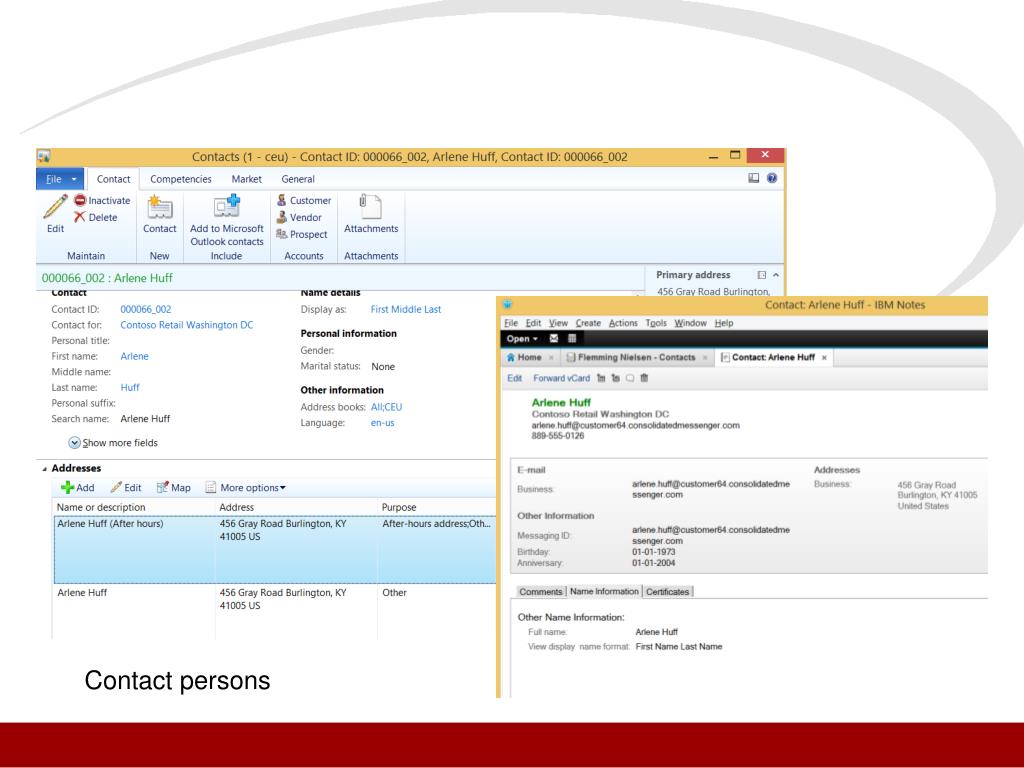The width and height of the screenshot is (1024, 768).
Task: Select the Comments tab in Notes
Action: pyautogui.click(x=540, y=592)
